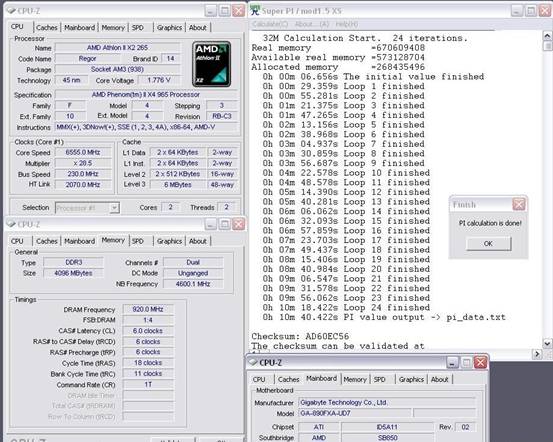Minimize the Super PI window
553x442 pixels.
517,11
